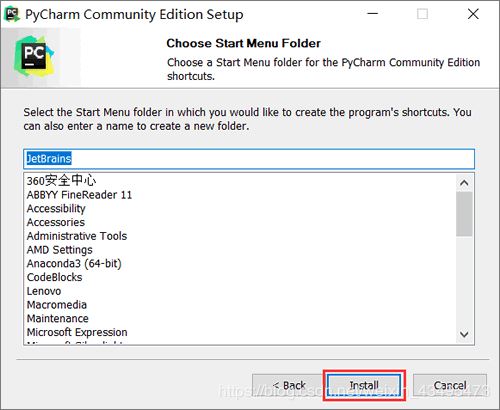Click the JetBrains folder name field
Screen dimensions: 500x410
click(249, 159)
